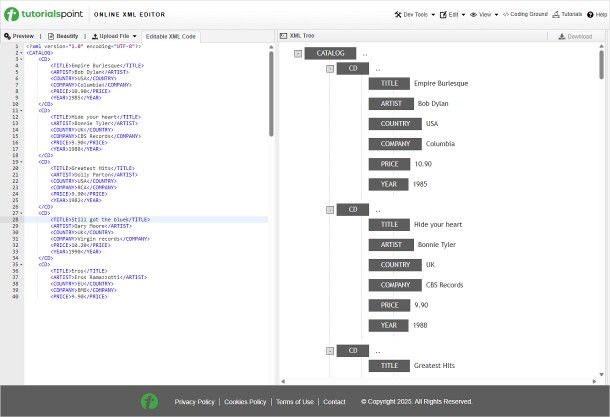Image resolution: width=610 pixels, height=417 pixels.
Task: Click the horizontal scroll right arrow in tree
Action: coord(594,382)
